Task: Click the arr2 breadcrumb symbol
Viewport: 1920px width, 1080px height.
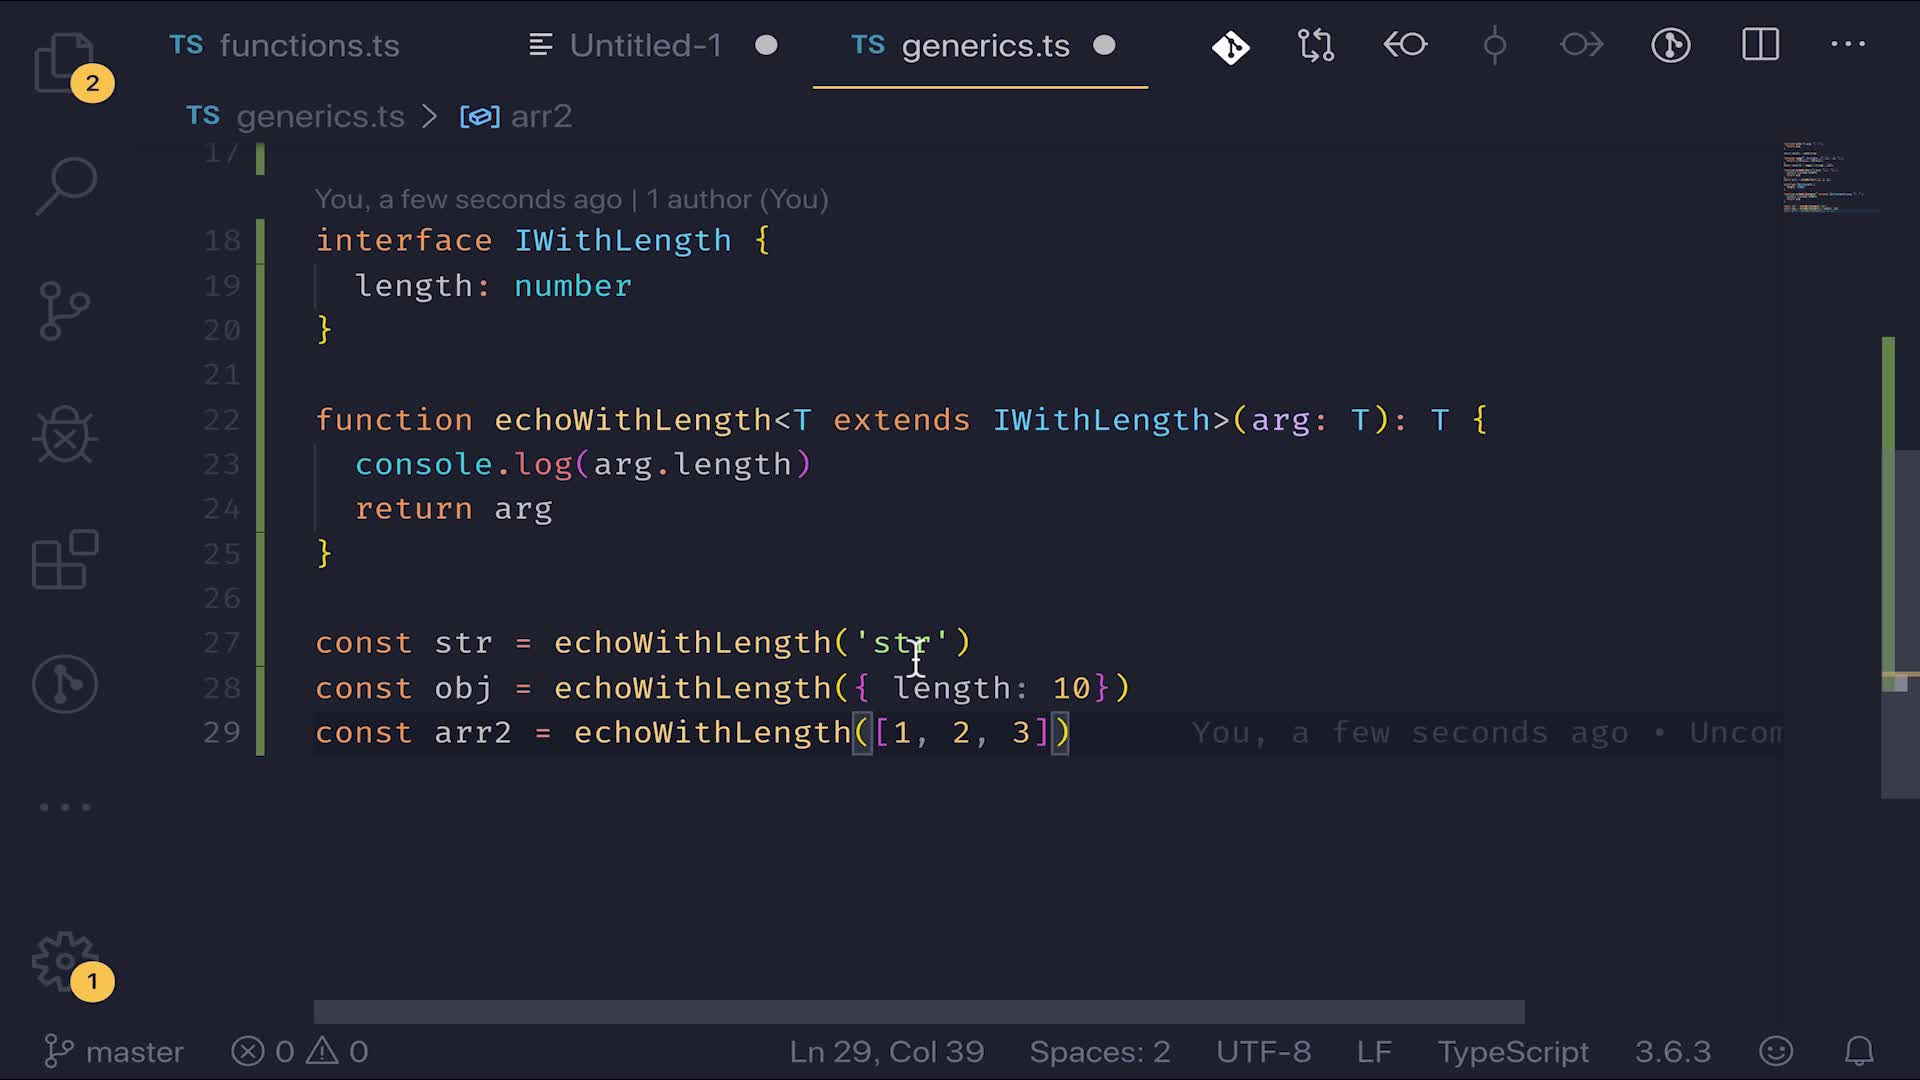Action: pos(540,117)
